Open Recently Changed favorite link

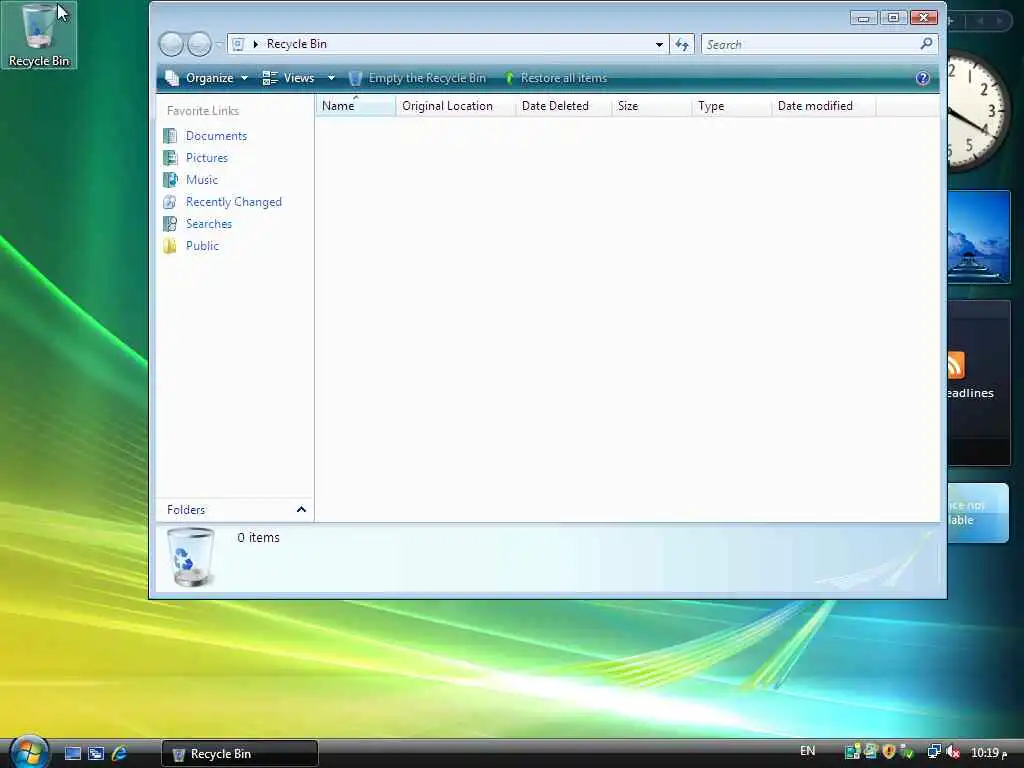point(234,202)
